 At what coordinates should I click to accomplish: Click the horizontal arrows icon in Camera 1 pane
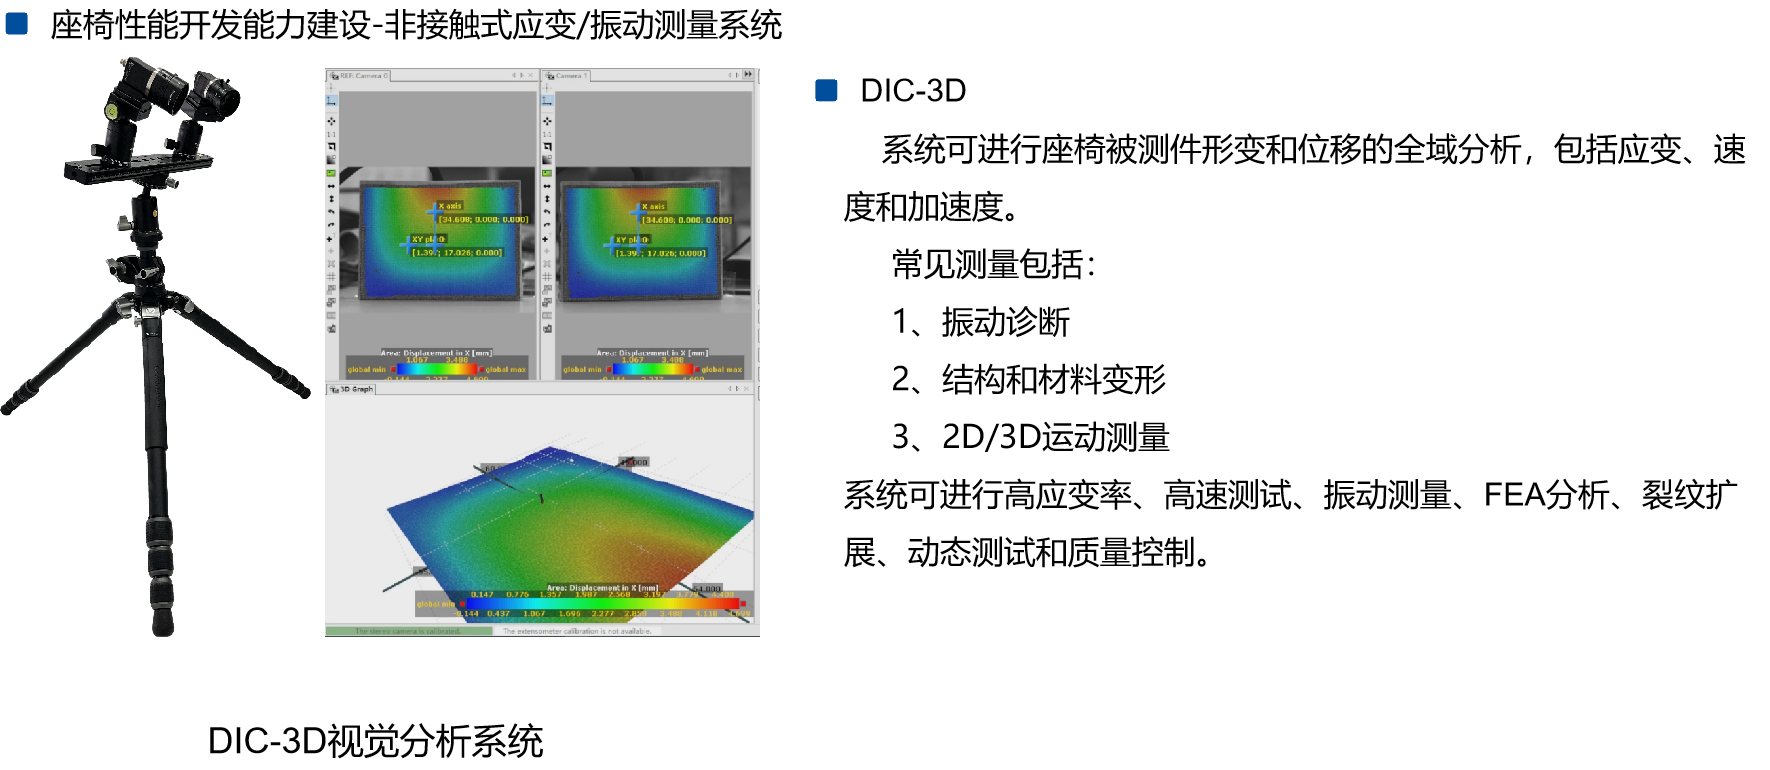pyautogui.click(x=547, y=186)
